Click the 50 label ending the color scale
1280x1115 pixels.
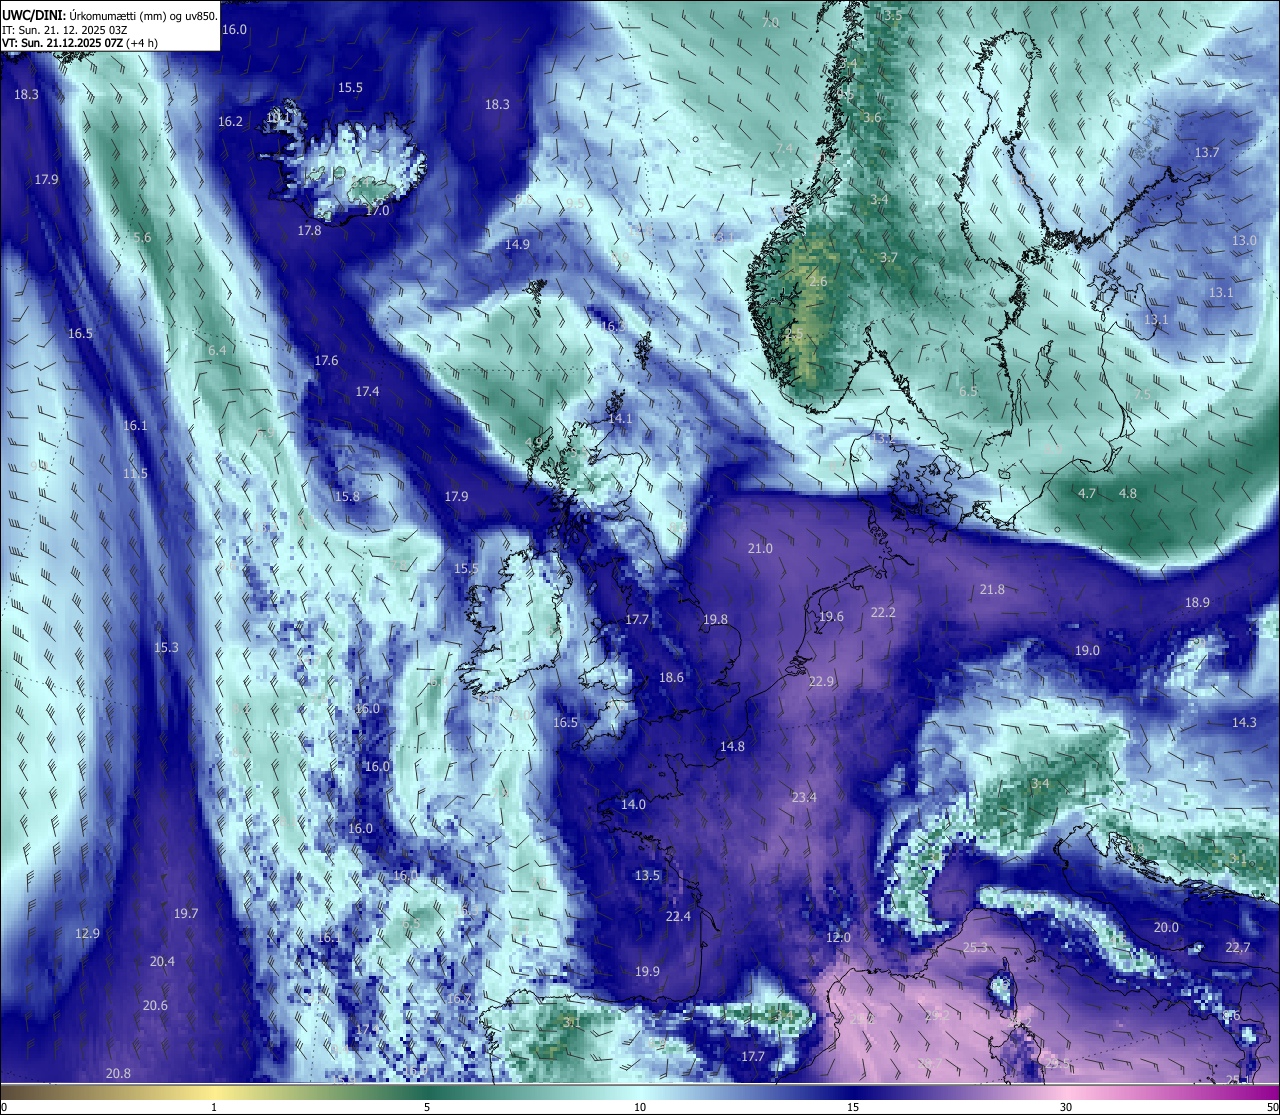point(1272,1107)
